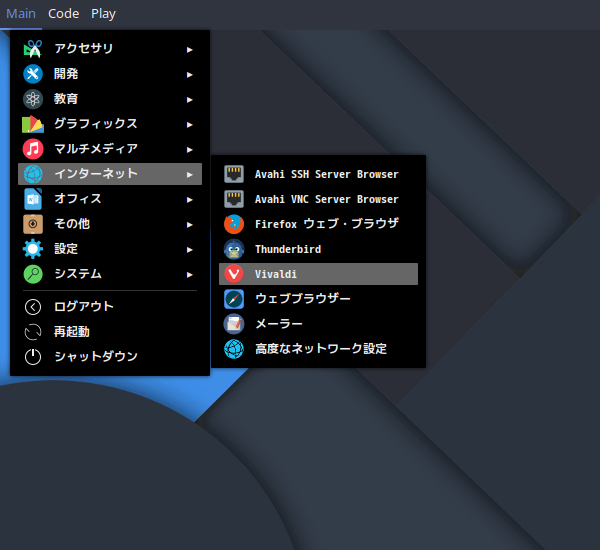This screenshot has width=600, height=550.
Task: Open the 開発 menu entry
Action: [x=110, y=74]
